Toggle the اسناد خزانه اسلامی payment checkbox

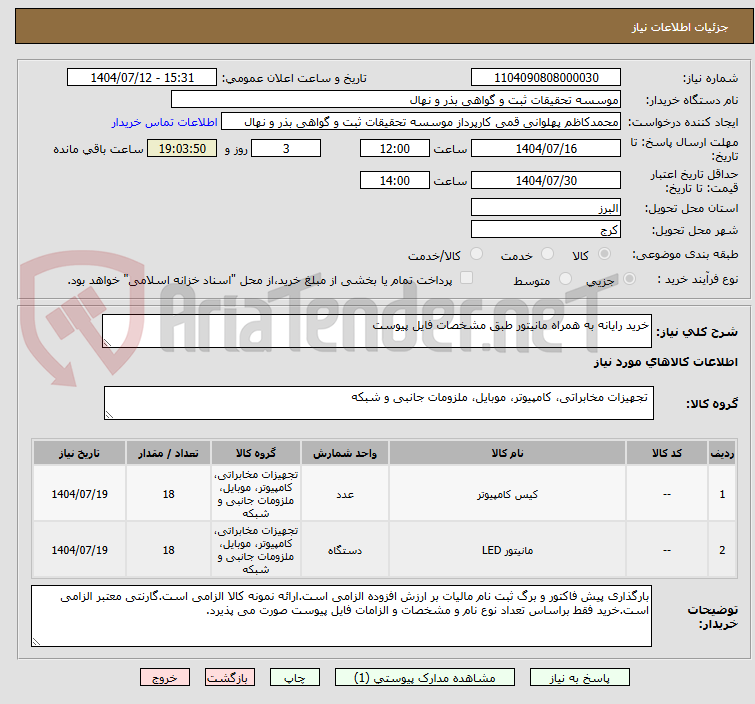[x=466, y=278]
